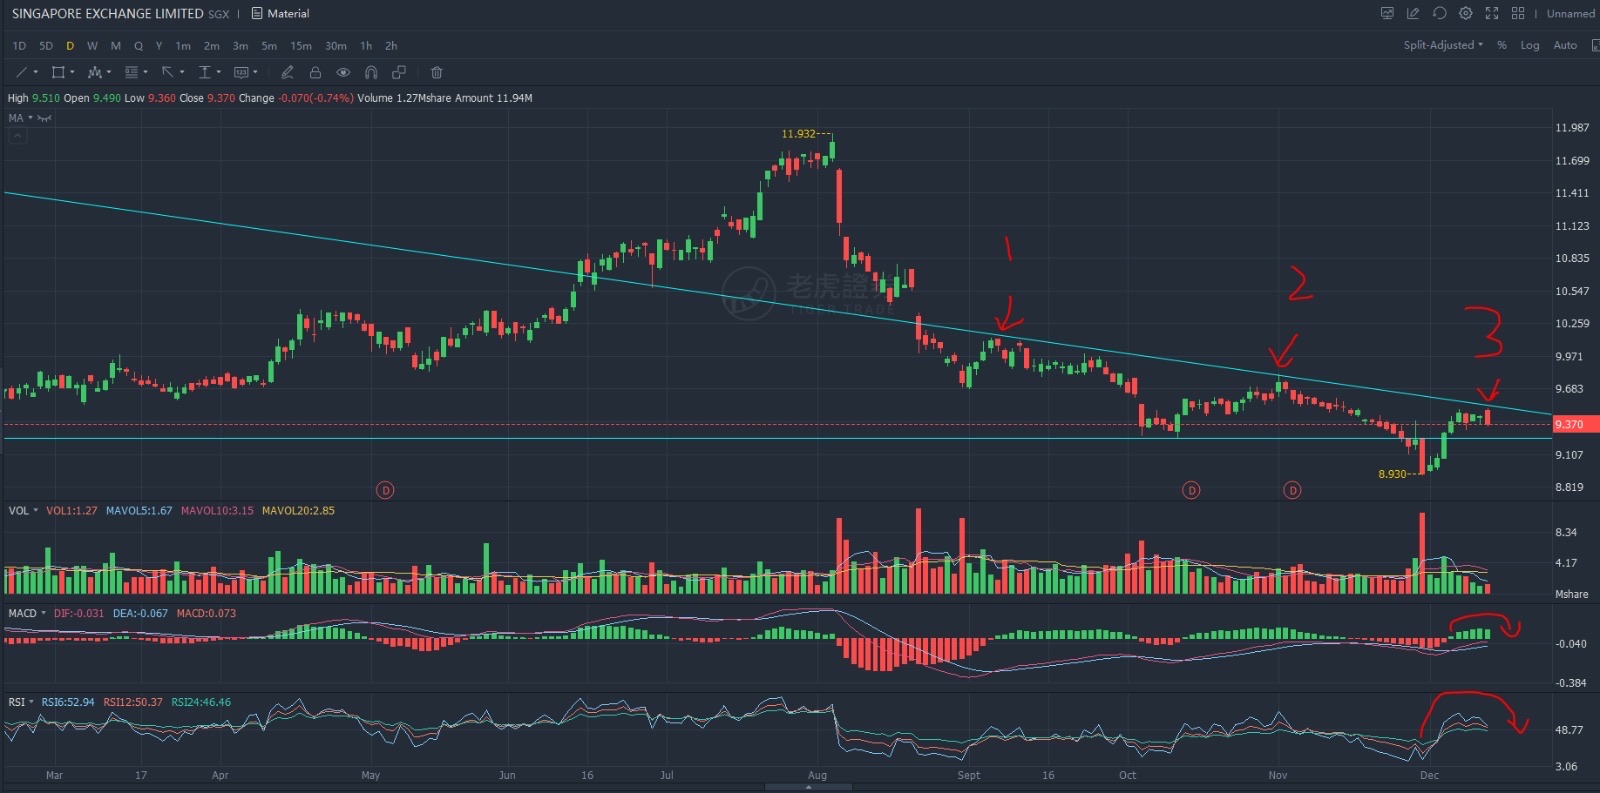This screenshot has width=1600, height=793.
Task: Select the text annotation tool
Action: pos(204,72)
